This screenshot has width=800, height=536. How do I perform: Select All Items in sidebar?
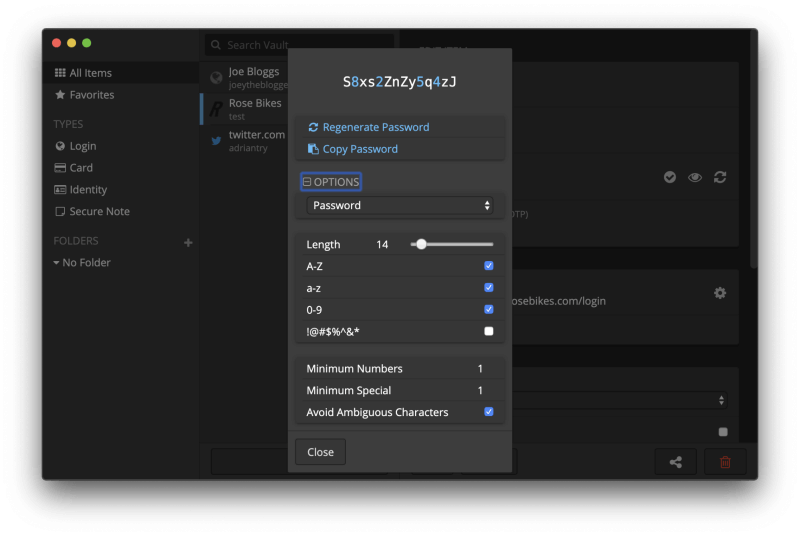[x=120, y=73]
